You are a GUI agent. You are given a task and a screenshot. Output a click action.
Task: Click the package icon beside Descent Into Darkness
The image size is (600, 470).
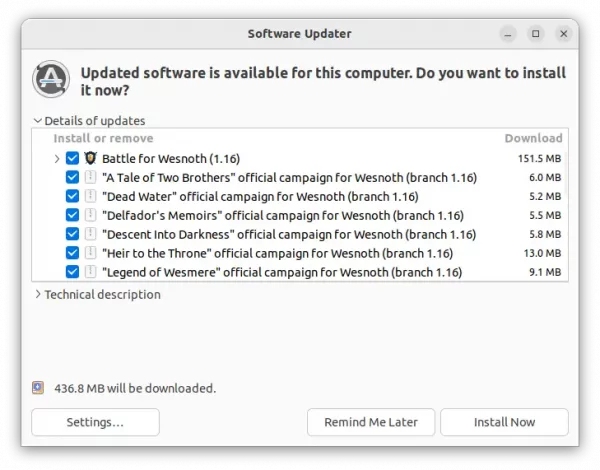pos(90,234)
